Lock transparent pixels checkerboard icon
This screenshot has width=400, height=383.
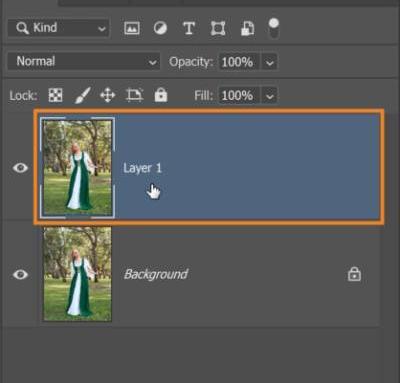pyautogui.click(x=55, y=96)
